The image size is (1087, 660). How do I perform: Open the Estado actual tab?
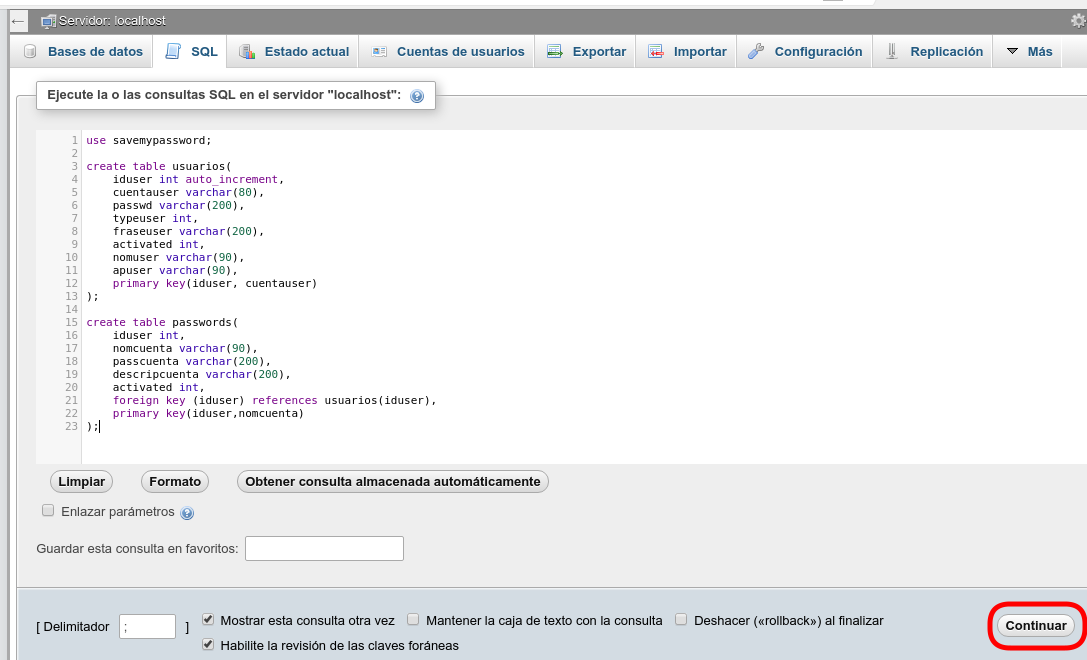pos(294,51)
